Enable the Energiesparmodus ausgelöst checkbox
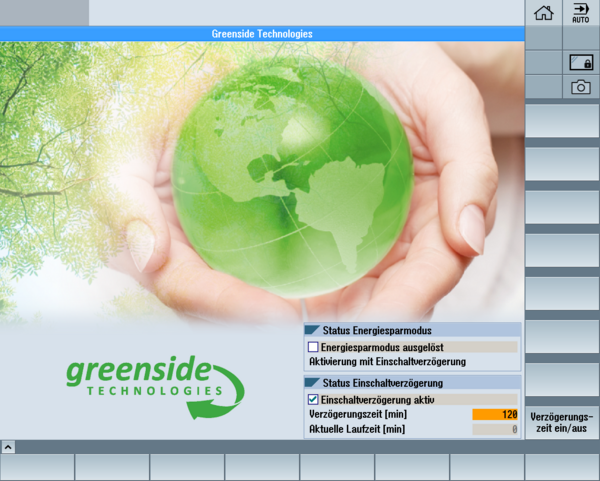Image resolution: width=600 pixels, height=481 pixels. (313, 347)
